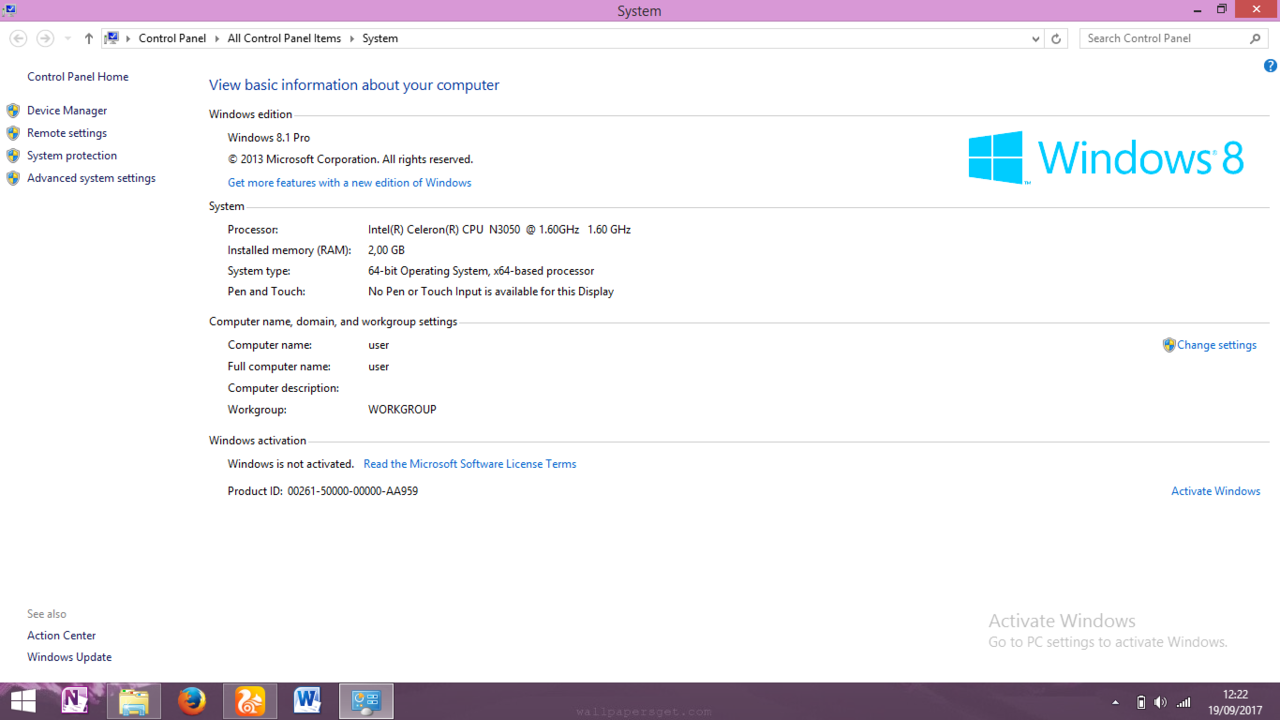Click the WORKGROUP value

pyautogui.click(x=402, y=410)
